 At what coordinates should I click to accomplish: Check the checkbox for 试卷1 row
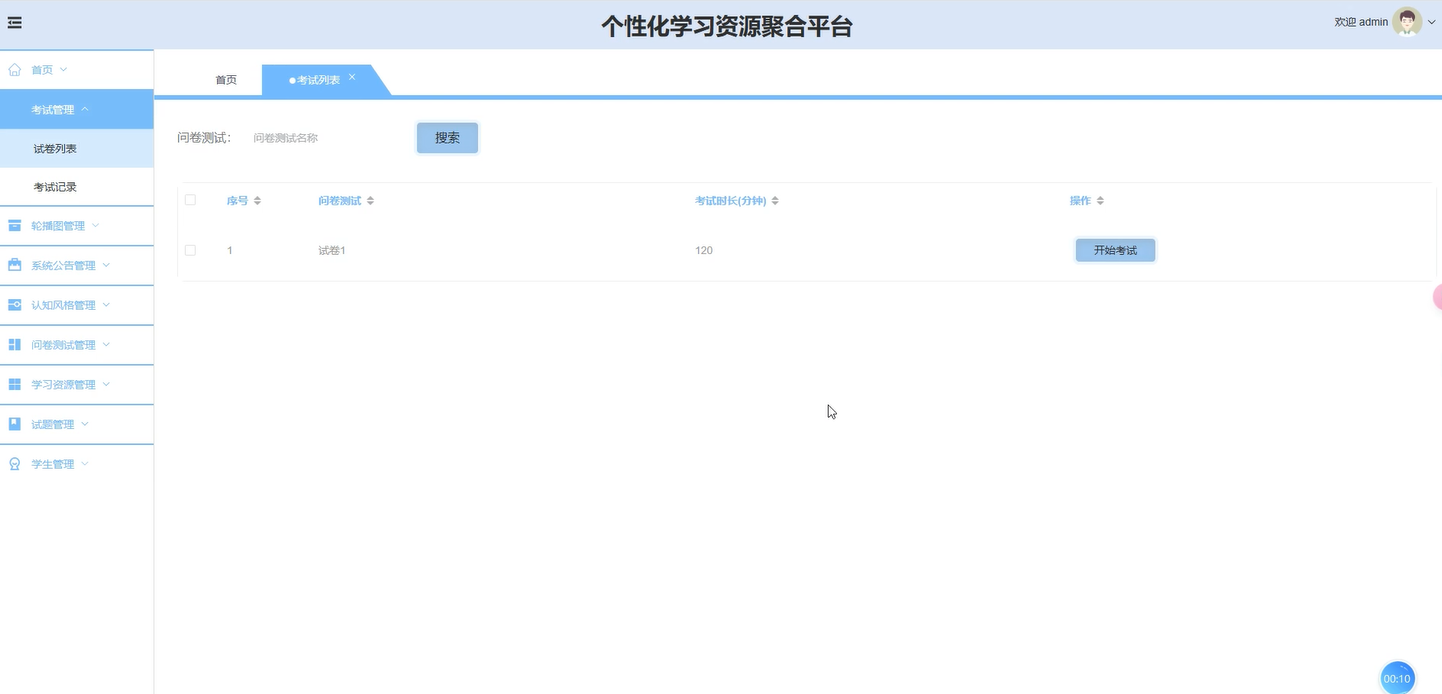190,250
